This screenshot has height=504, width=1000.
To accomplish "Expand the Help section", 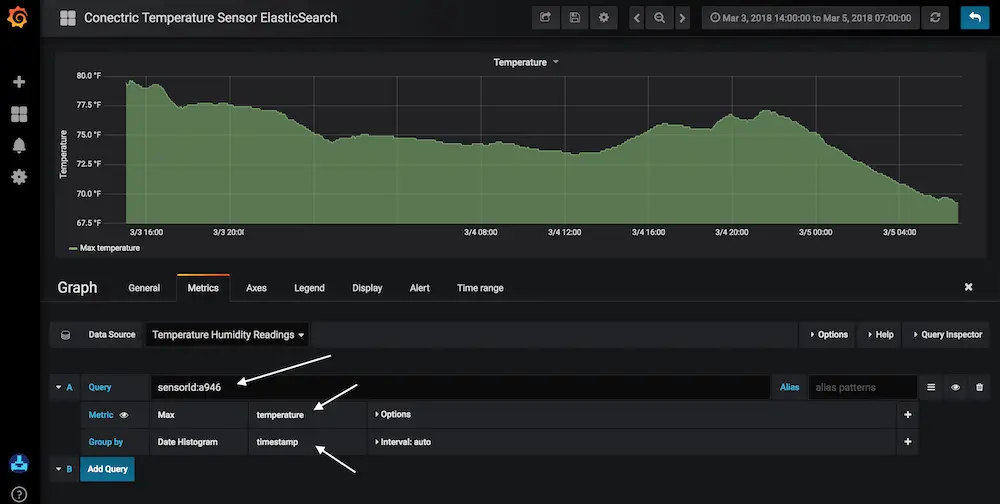I will 880,335.
